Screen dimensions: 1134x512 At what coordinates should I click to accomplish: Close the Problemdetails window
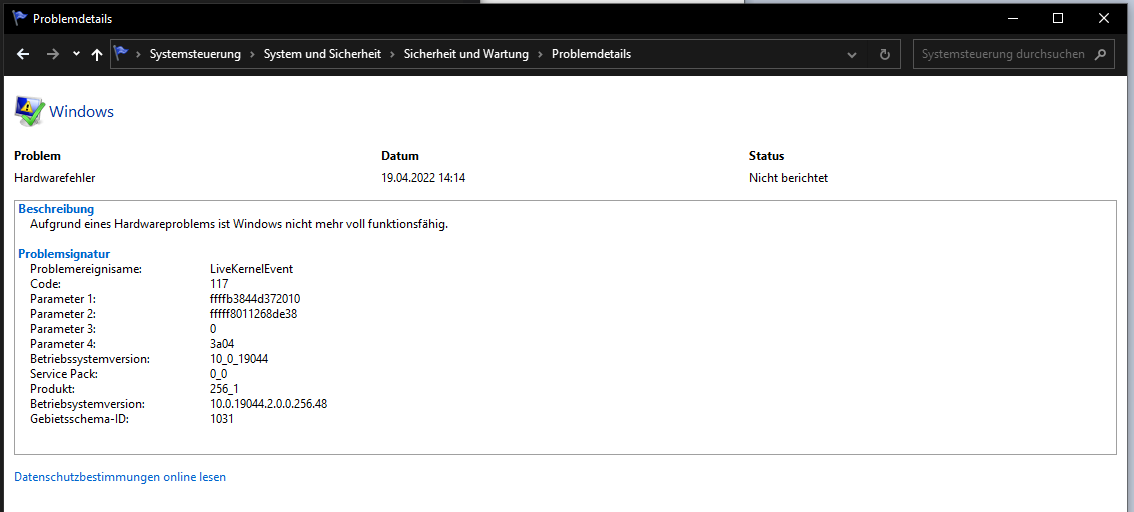tap(1104, 18)
